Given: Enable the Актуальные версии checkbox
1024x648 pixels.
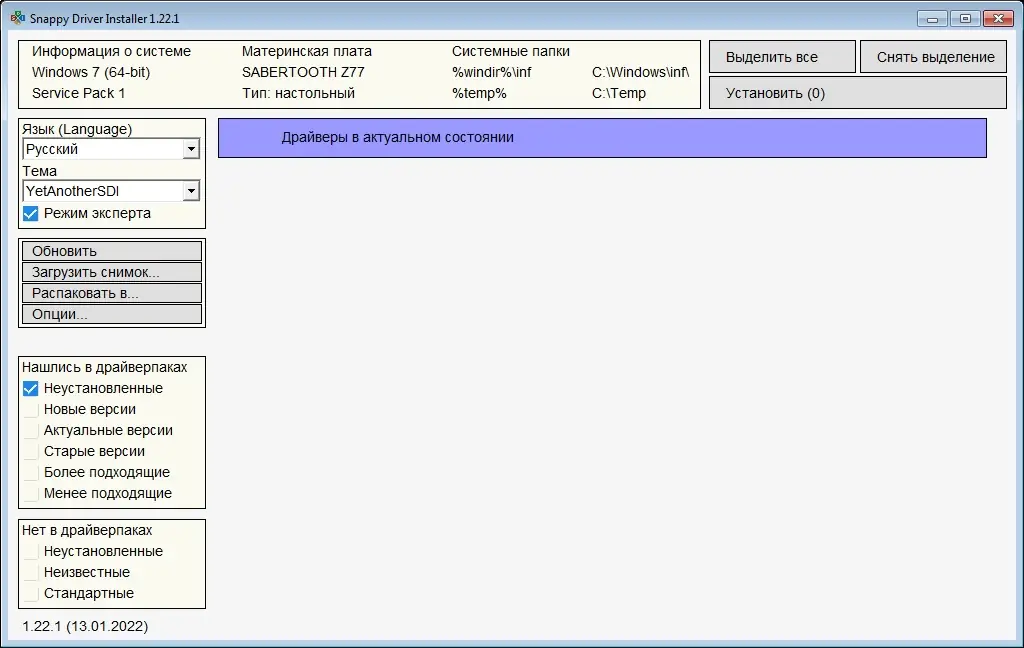Looking at the screenshot, I should coord(30,430).
